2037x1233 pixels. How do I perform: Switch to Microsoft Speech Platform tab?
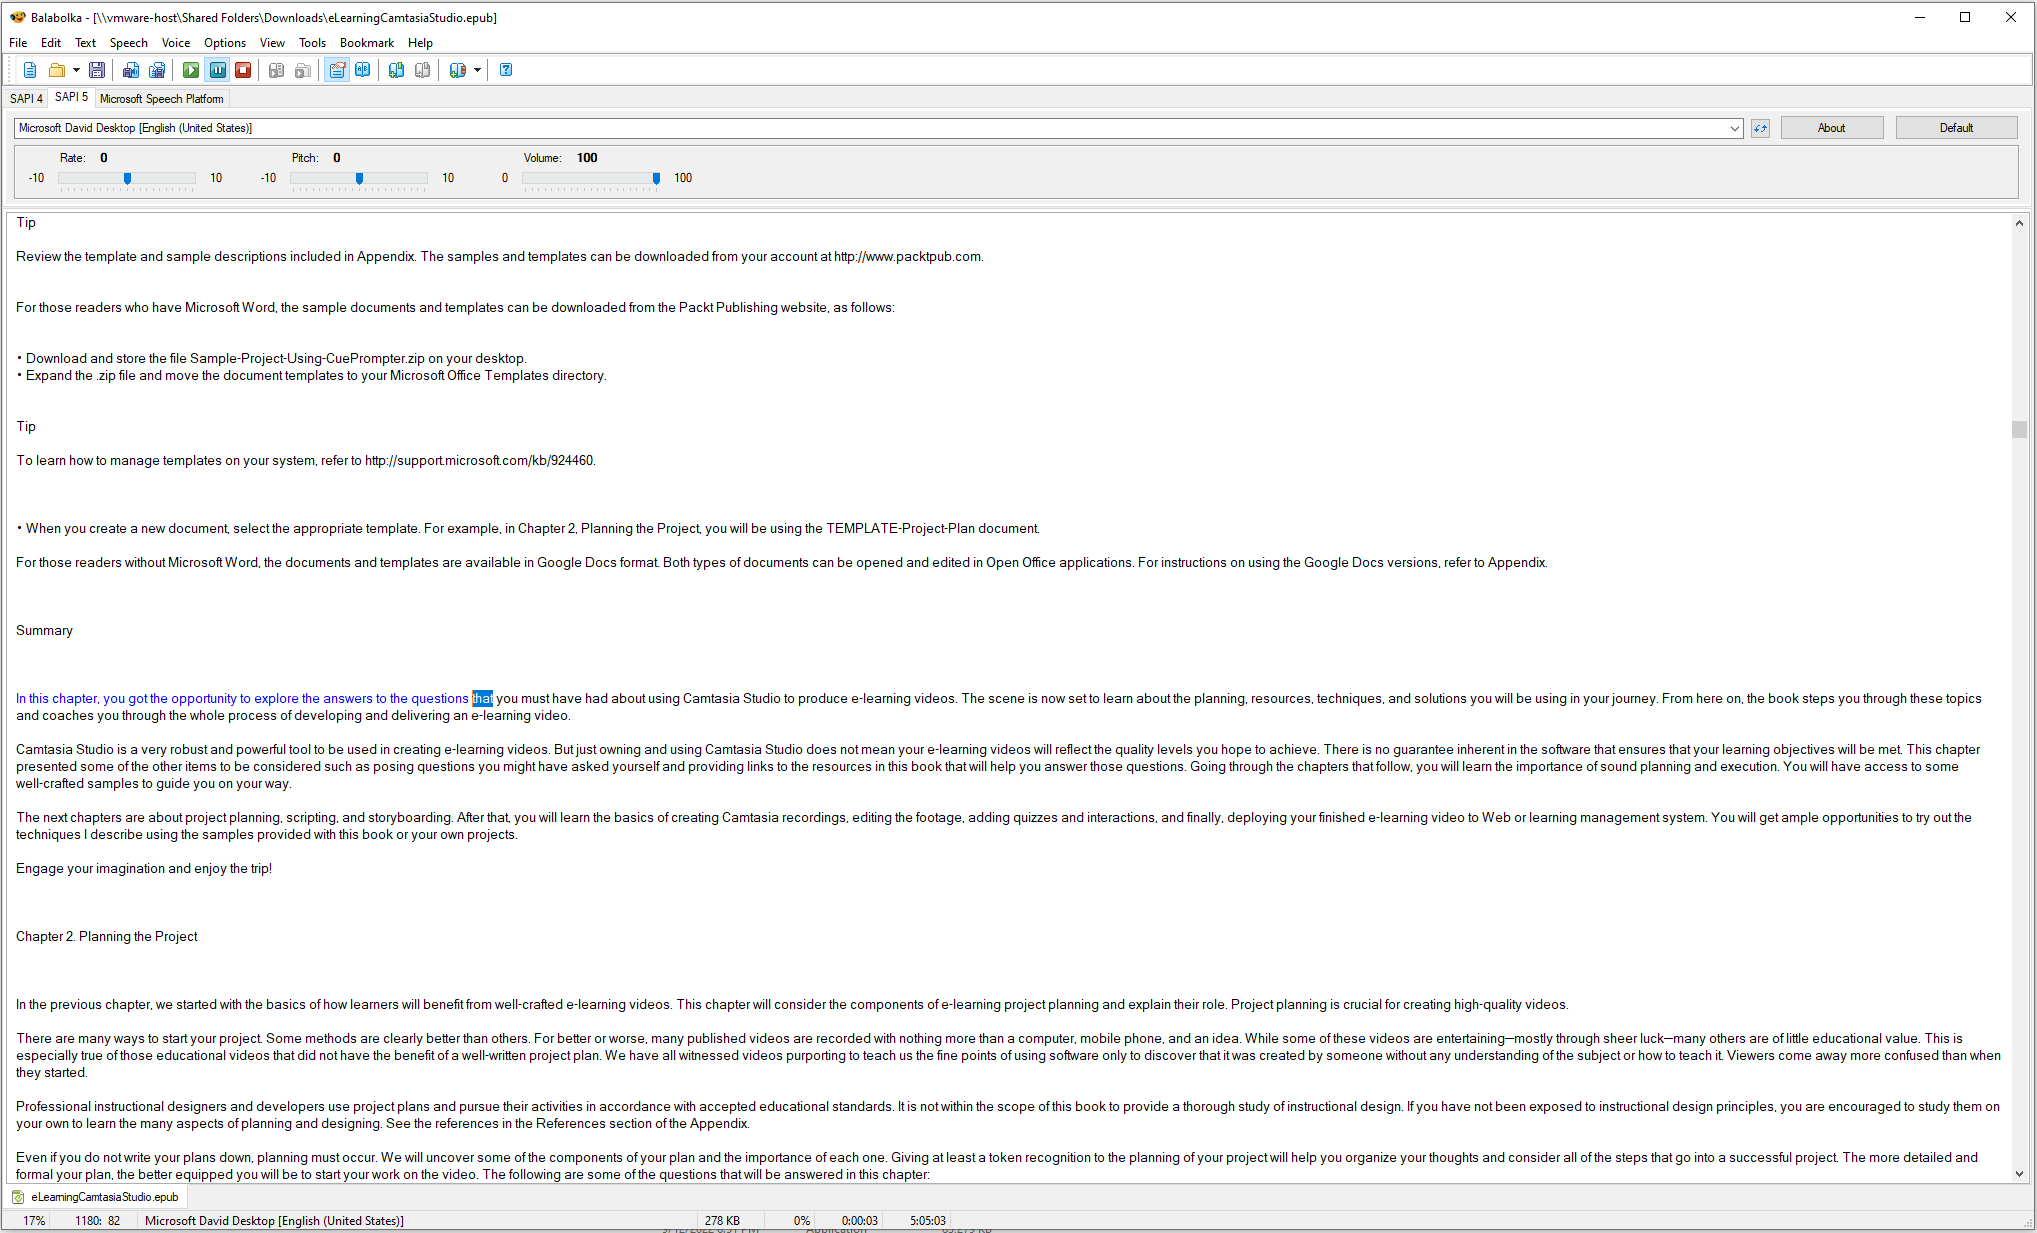click(x=162, y=99)
